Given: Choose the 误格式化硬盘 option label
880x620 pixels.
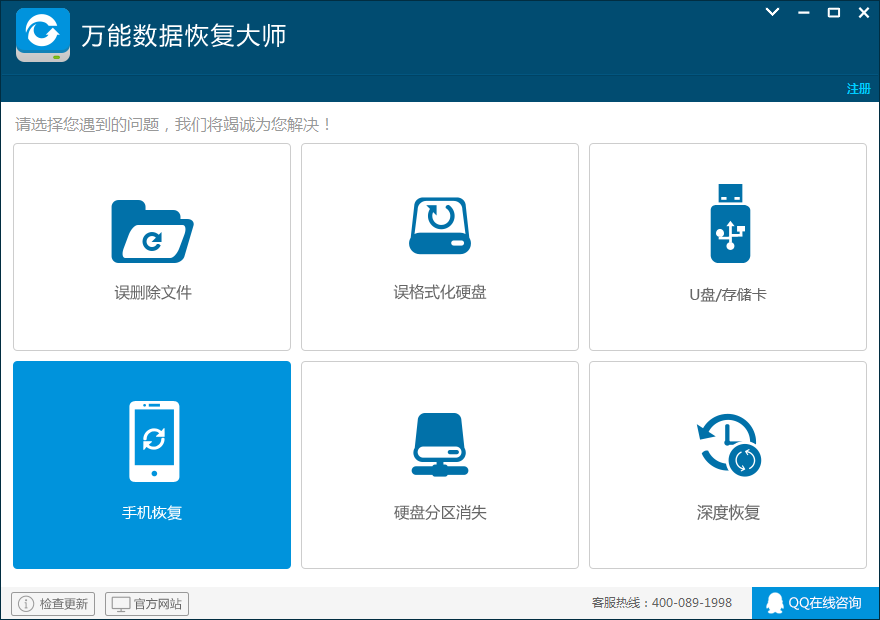Looking at the screenshot, I should [x=439, y=292].
